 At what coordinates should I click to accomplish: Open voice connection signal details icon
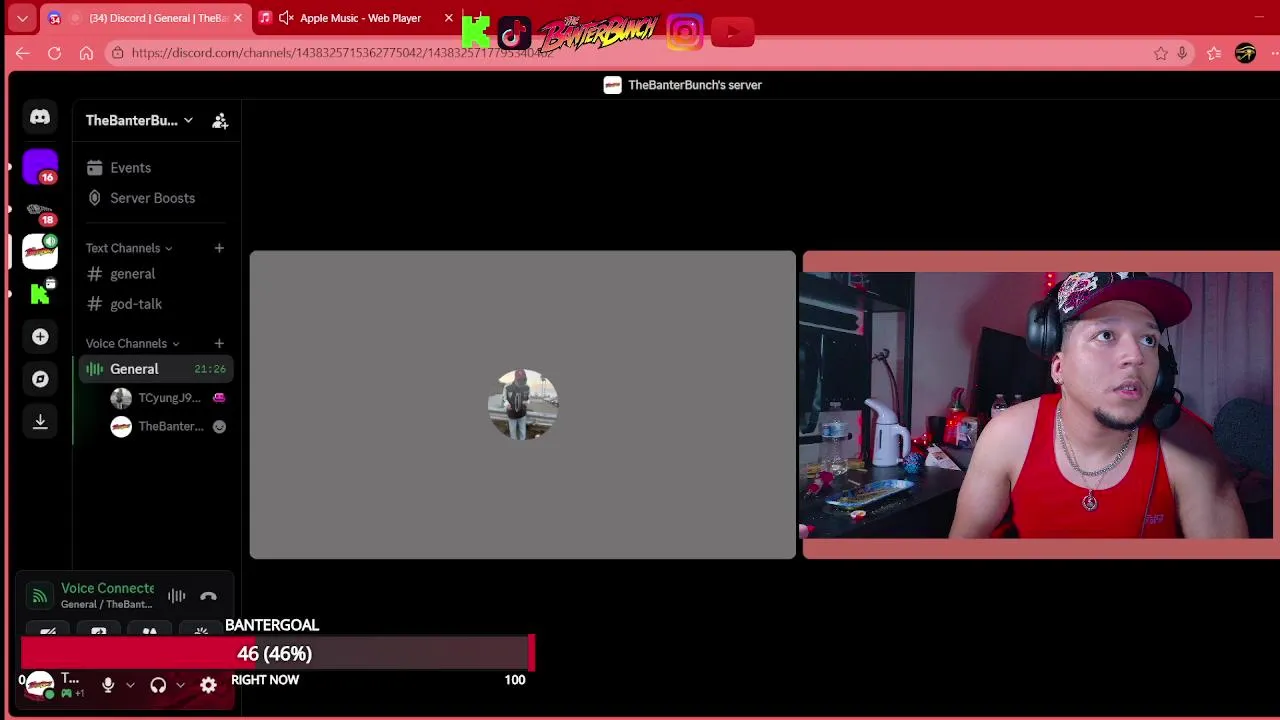pos(39,596)
